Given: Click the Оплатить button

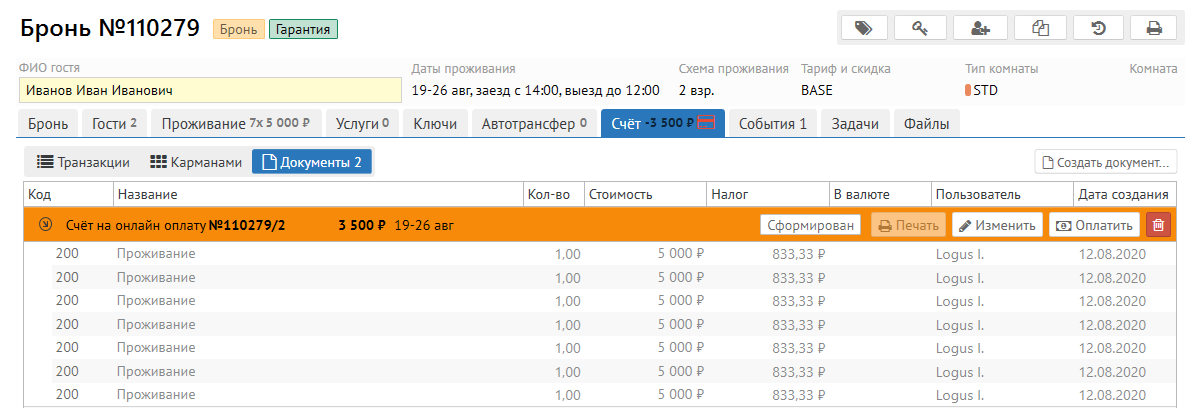Looking at the screenshot, I should click(1094, 225).
